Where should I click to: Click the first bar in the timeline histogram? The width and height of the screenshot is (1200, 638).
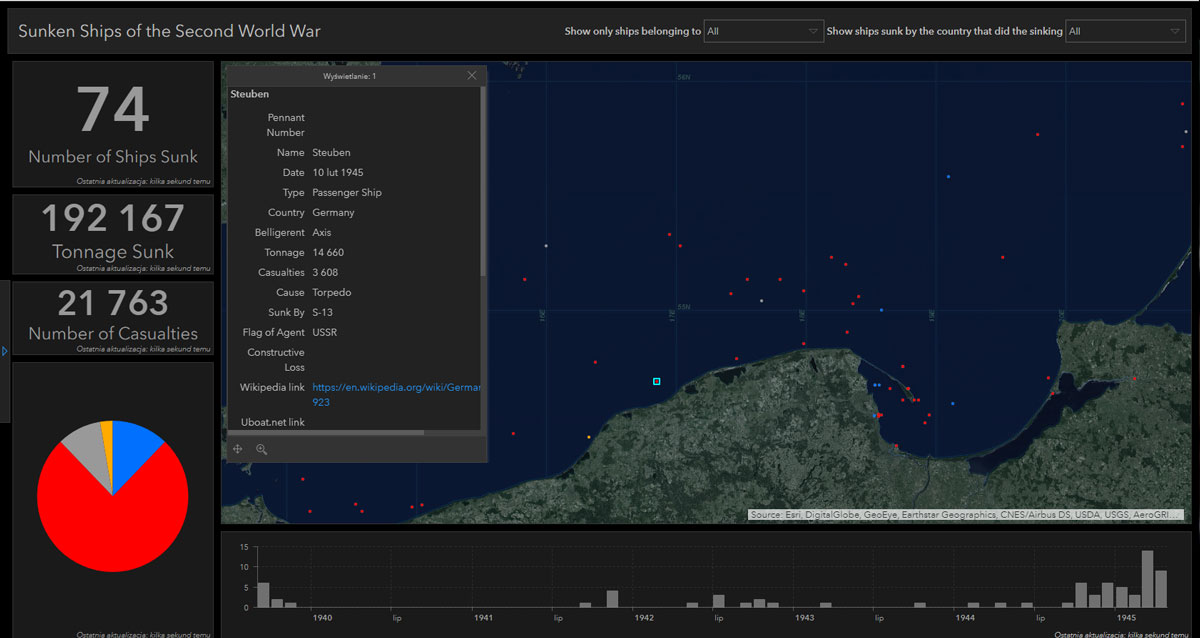263,594
